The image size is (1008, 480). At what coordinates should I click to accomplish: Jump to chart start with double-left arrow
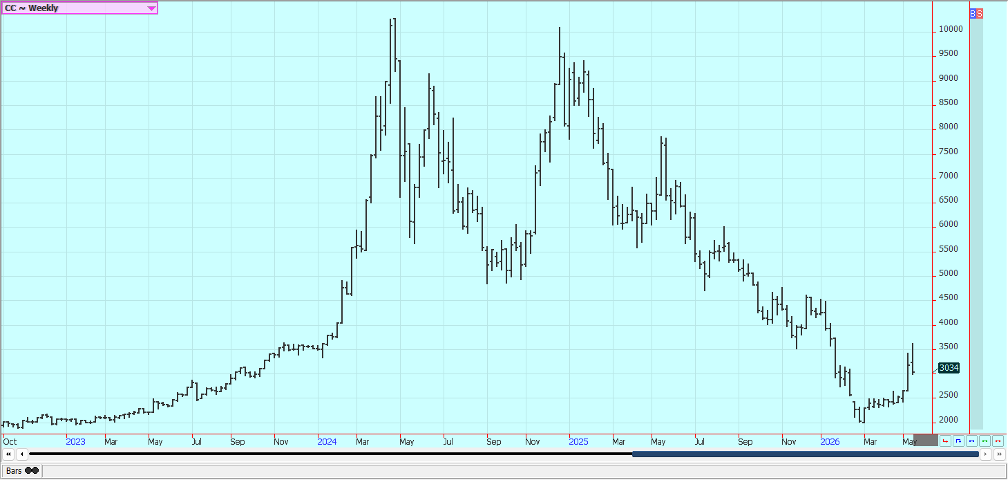(x=9, y=454)
